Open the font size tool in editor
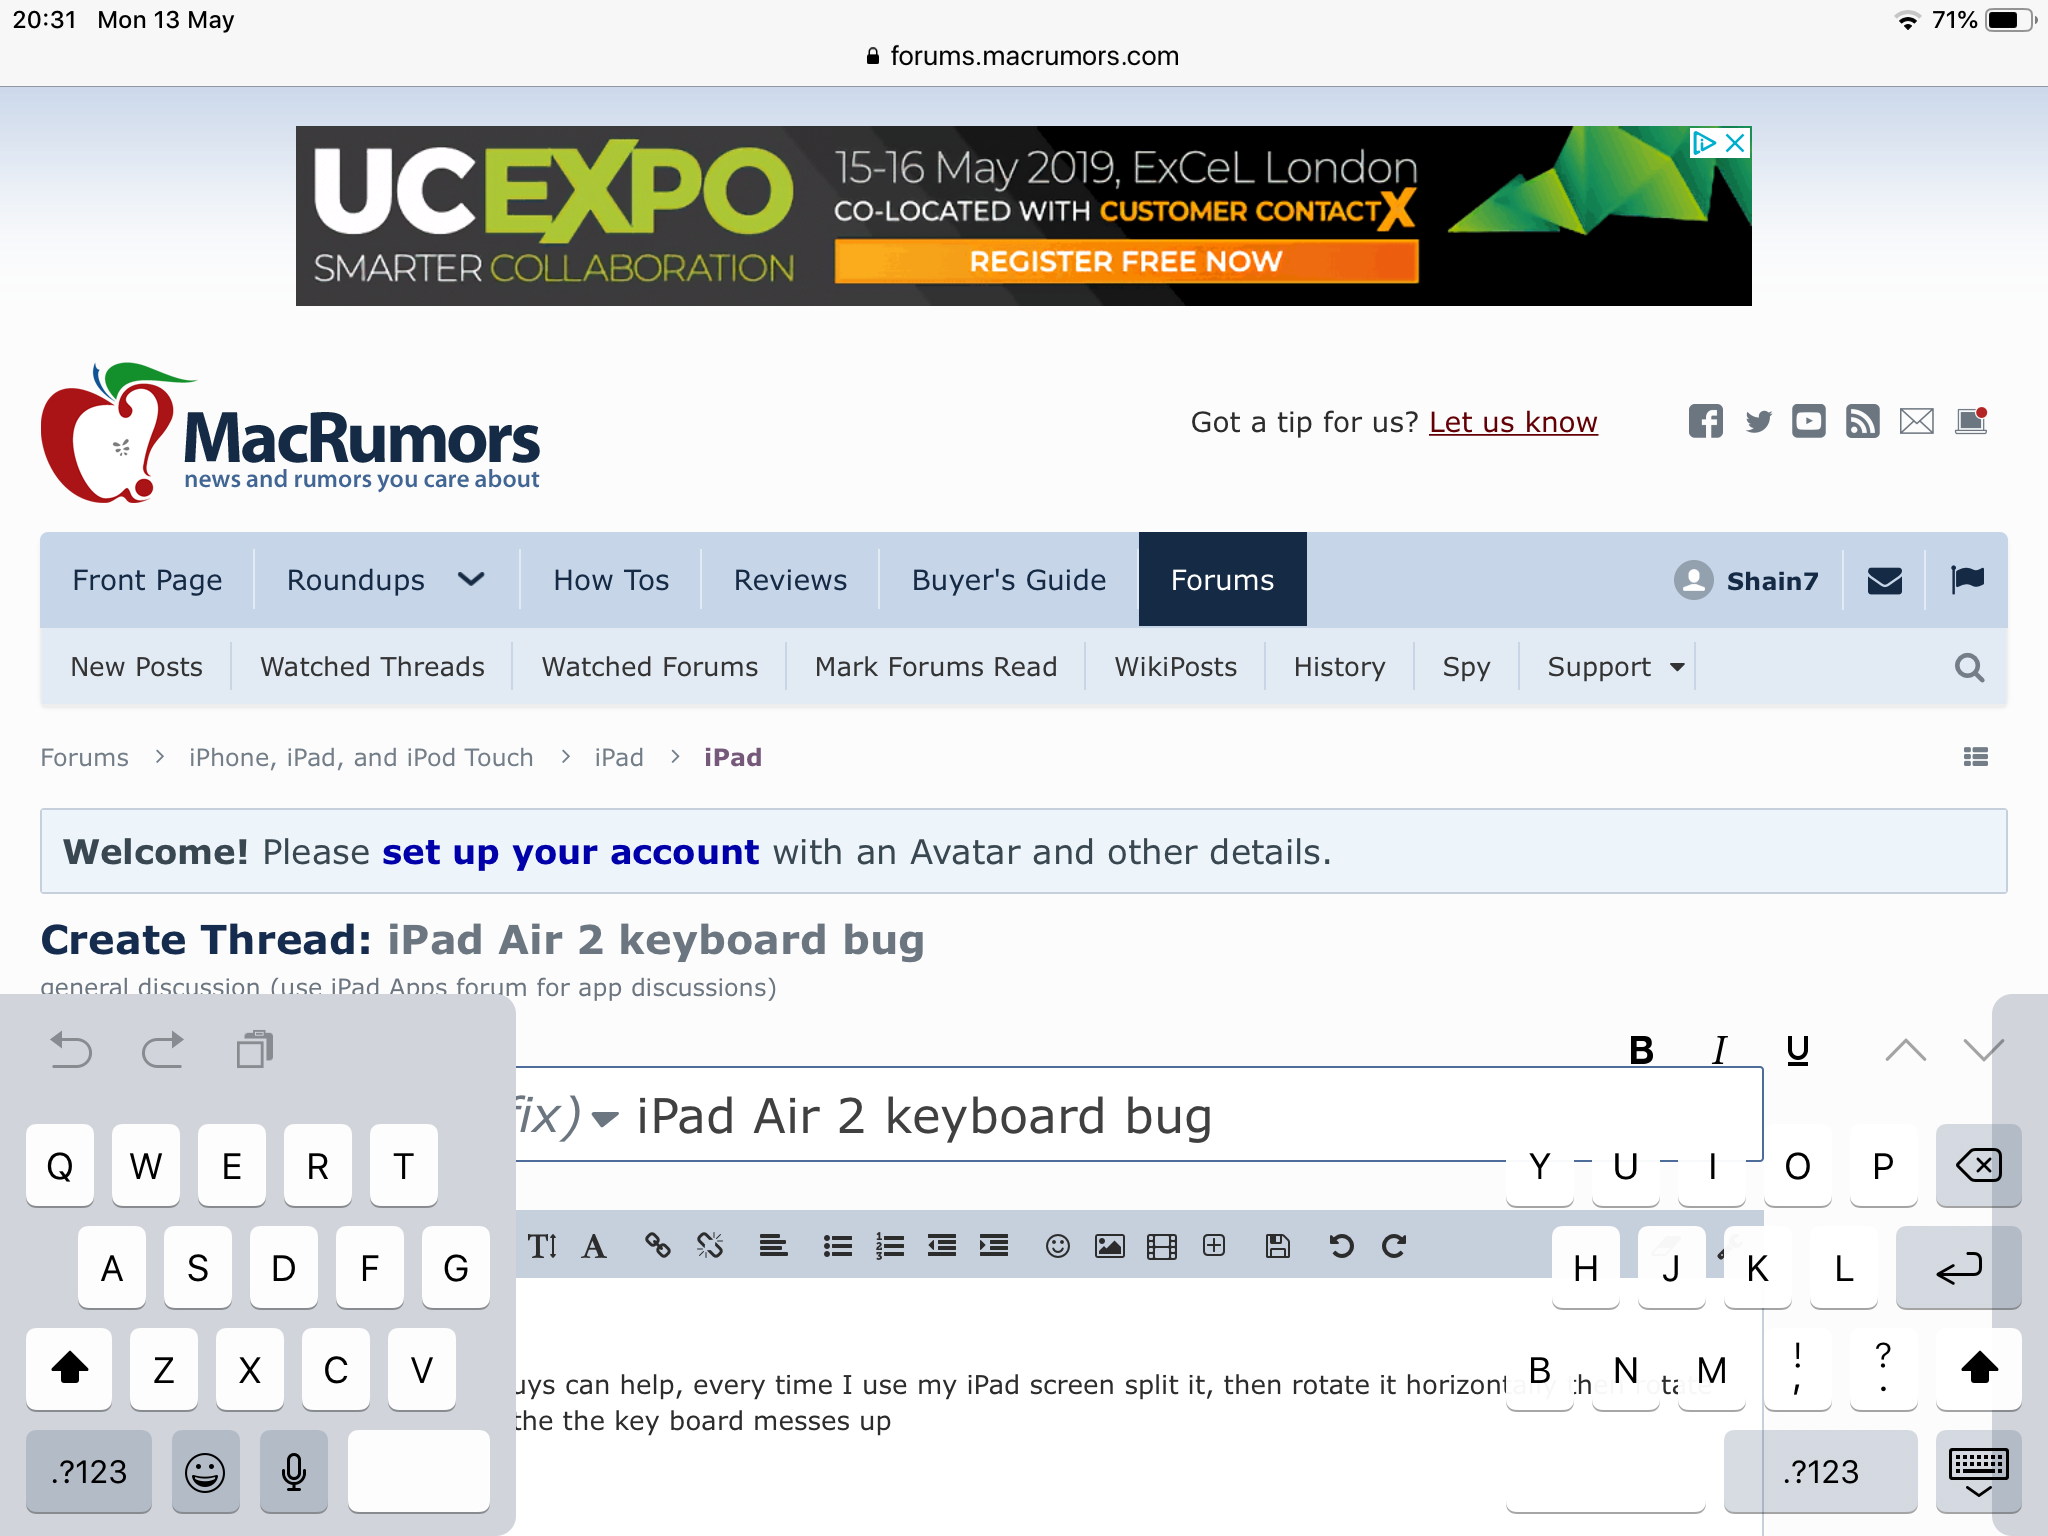This screenshot has height=1536, width=2048. coord(542,1246)
